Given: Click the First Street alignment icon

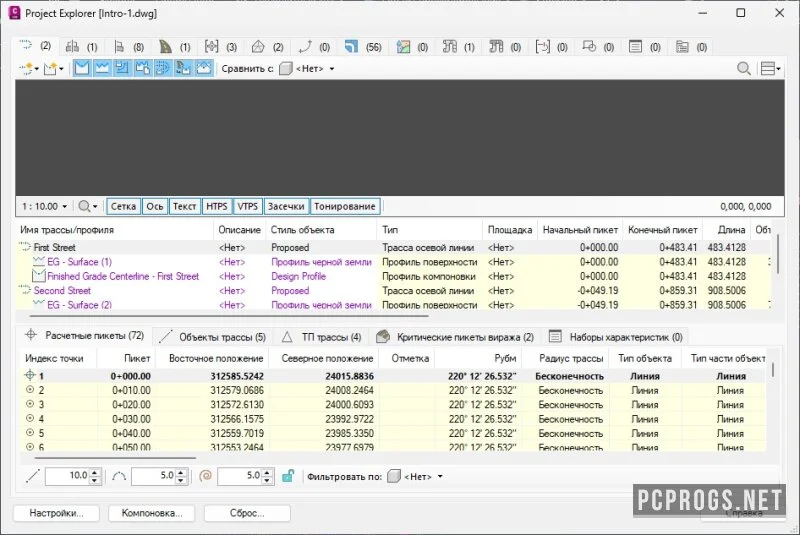Looking at the screenshot, I should (x=25, y=247).
